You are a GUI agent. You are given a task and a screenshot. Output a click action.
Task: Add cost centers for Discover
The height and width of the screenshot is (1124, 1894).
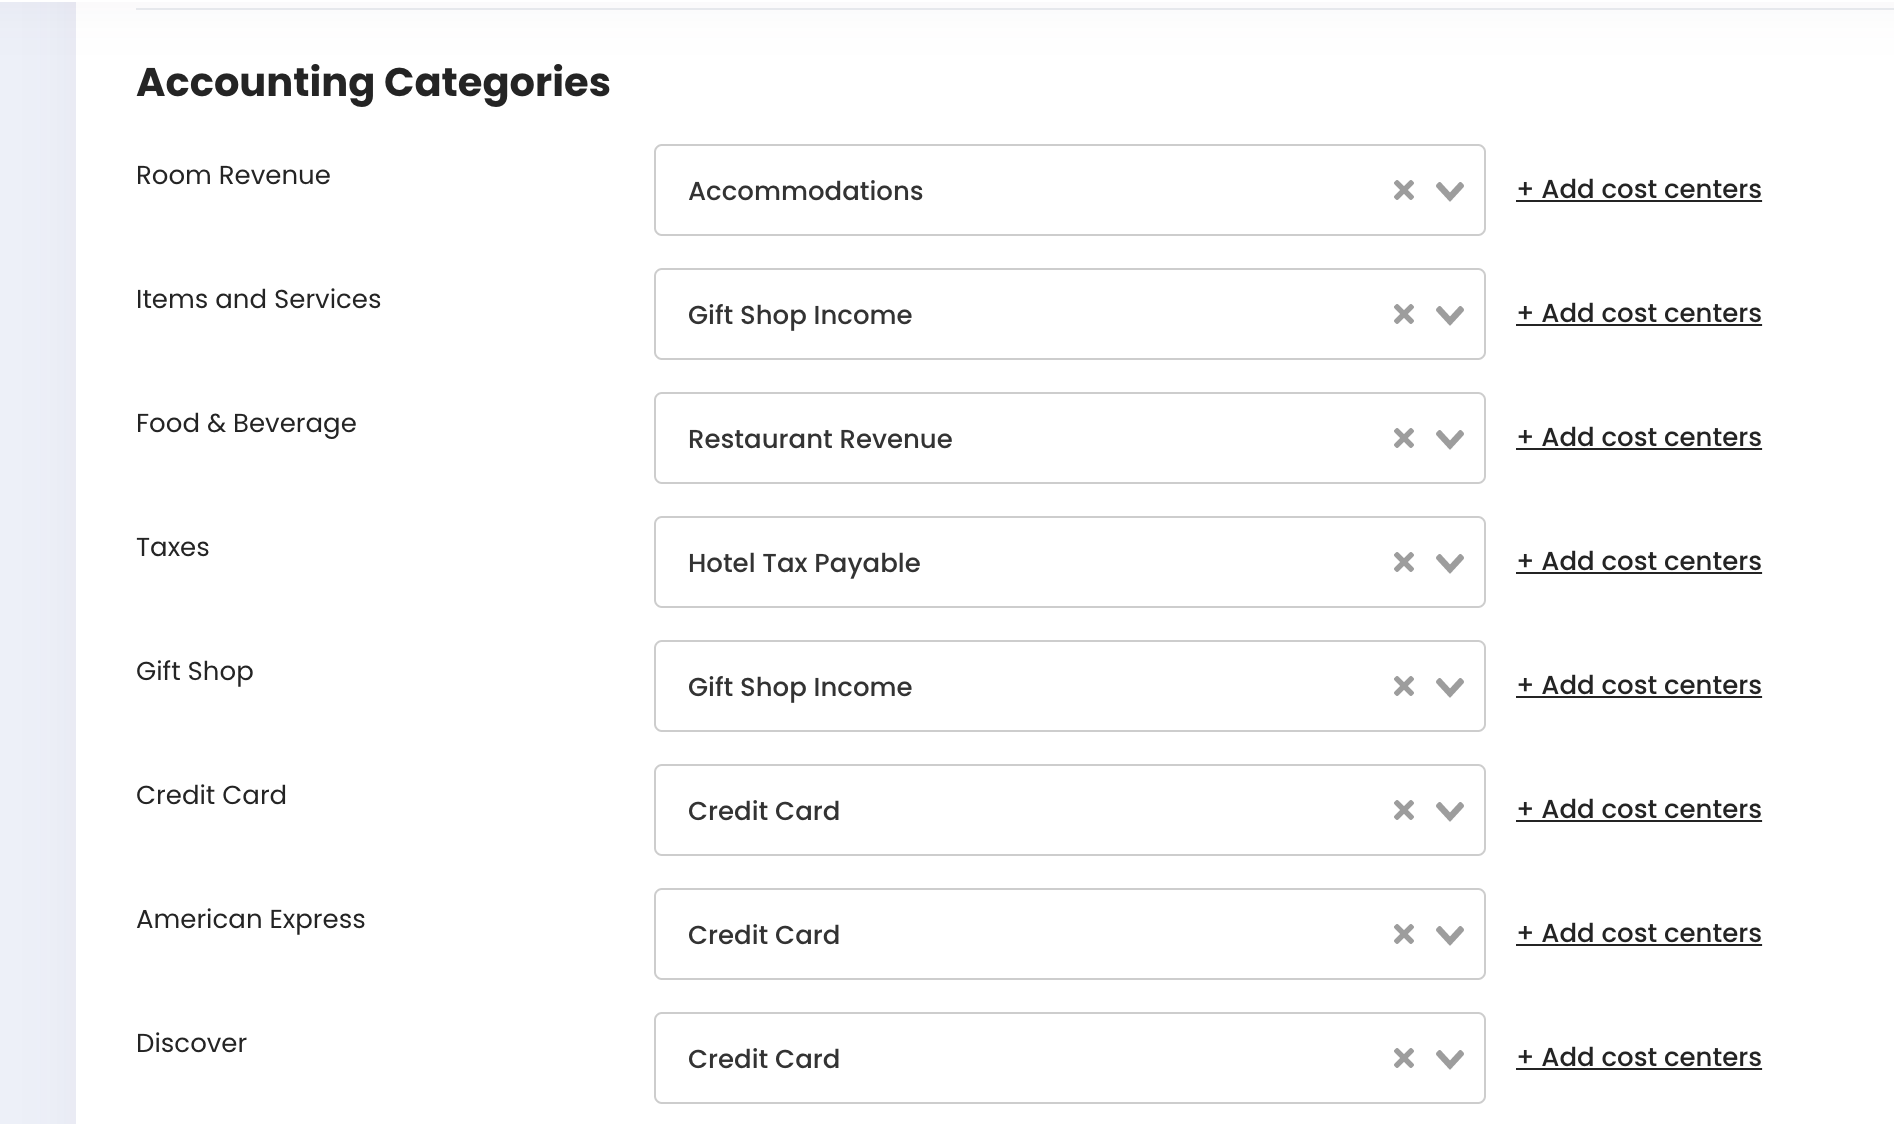coord(1638,1057)
